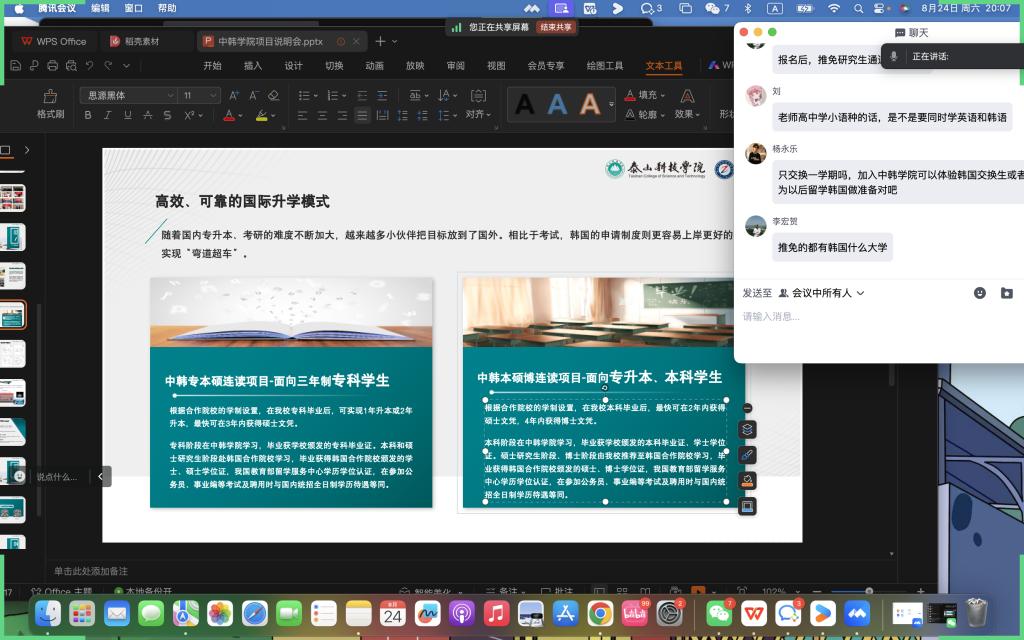Open the 动画 ribbon tab
Image resolution: width=1024 pixels, height=640 pixels.
374,66
